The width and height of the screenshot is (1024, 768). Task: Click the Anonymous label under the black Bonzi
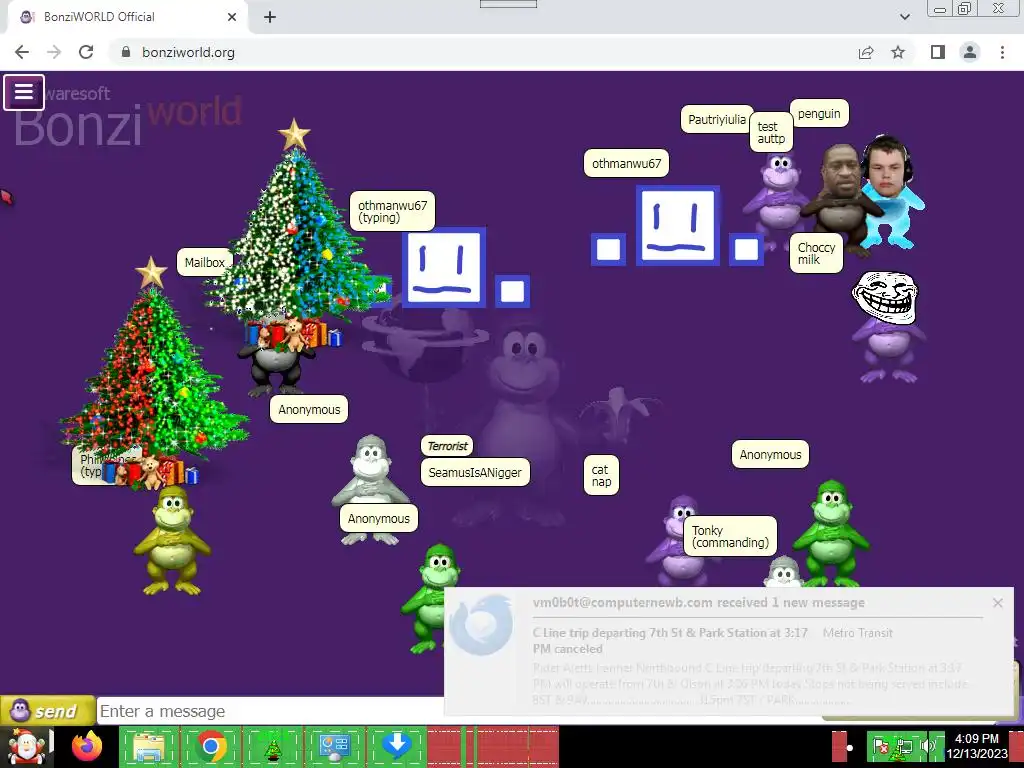(309, 409)
